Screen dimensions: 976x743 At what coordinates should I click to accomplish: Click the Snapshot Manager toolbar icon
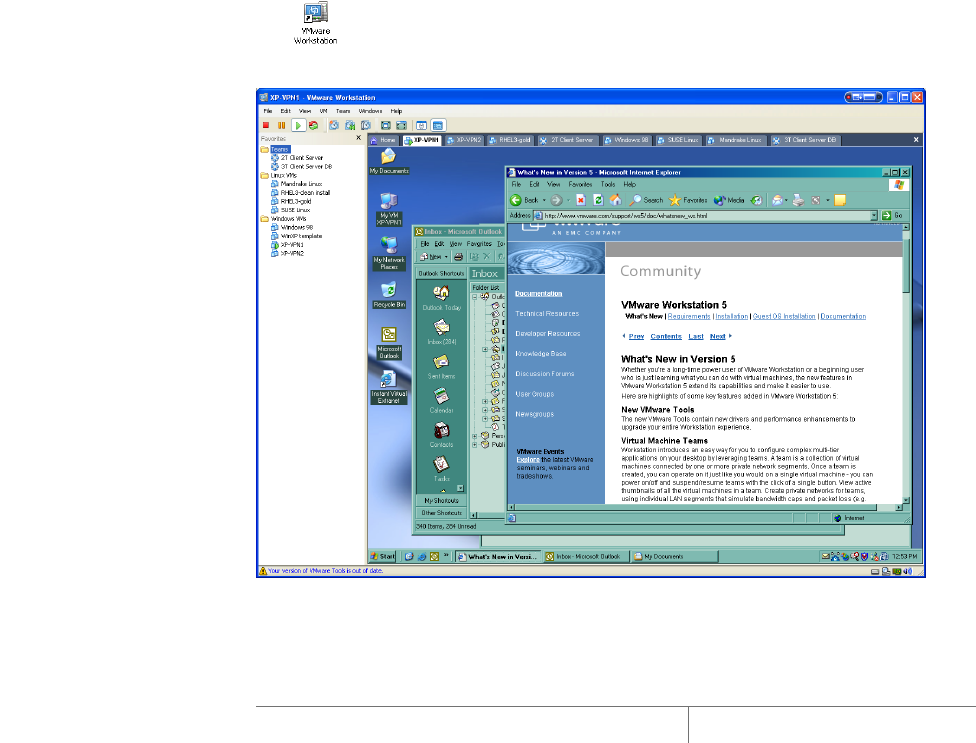(x=366, y=126)
